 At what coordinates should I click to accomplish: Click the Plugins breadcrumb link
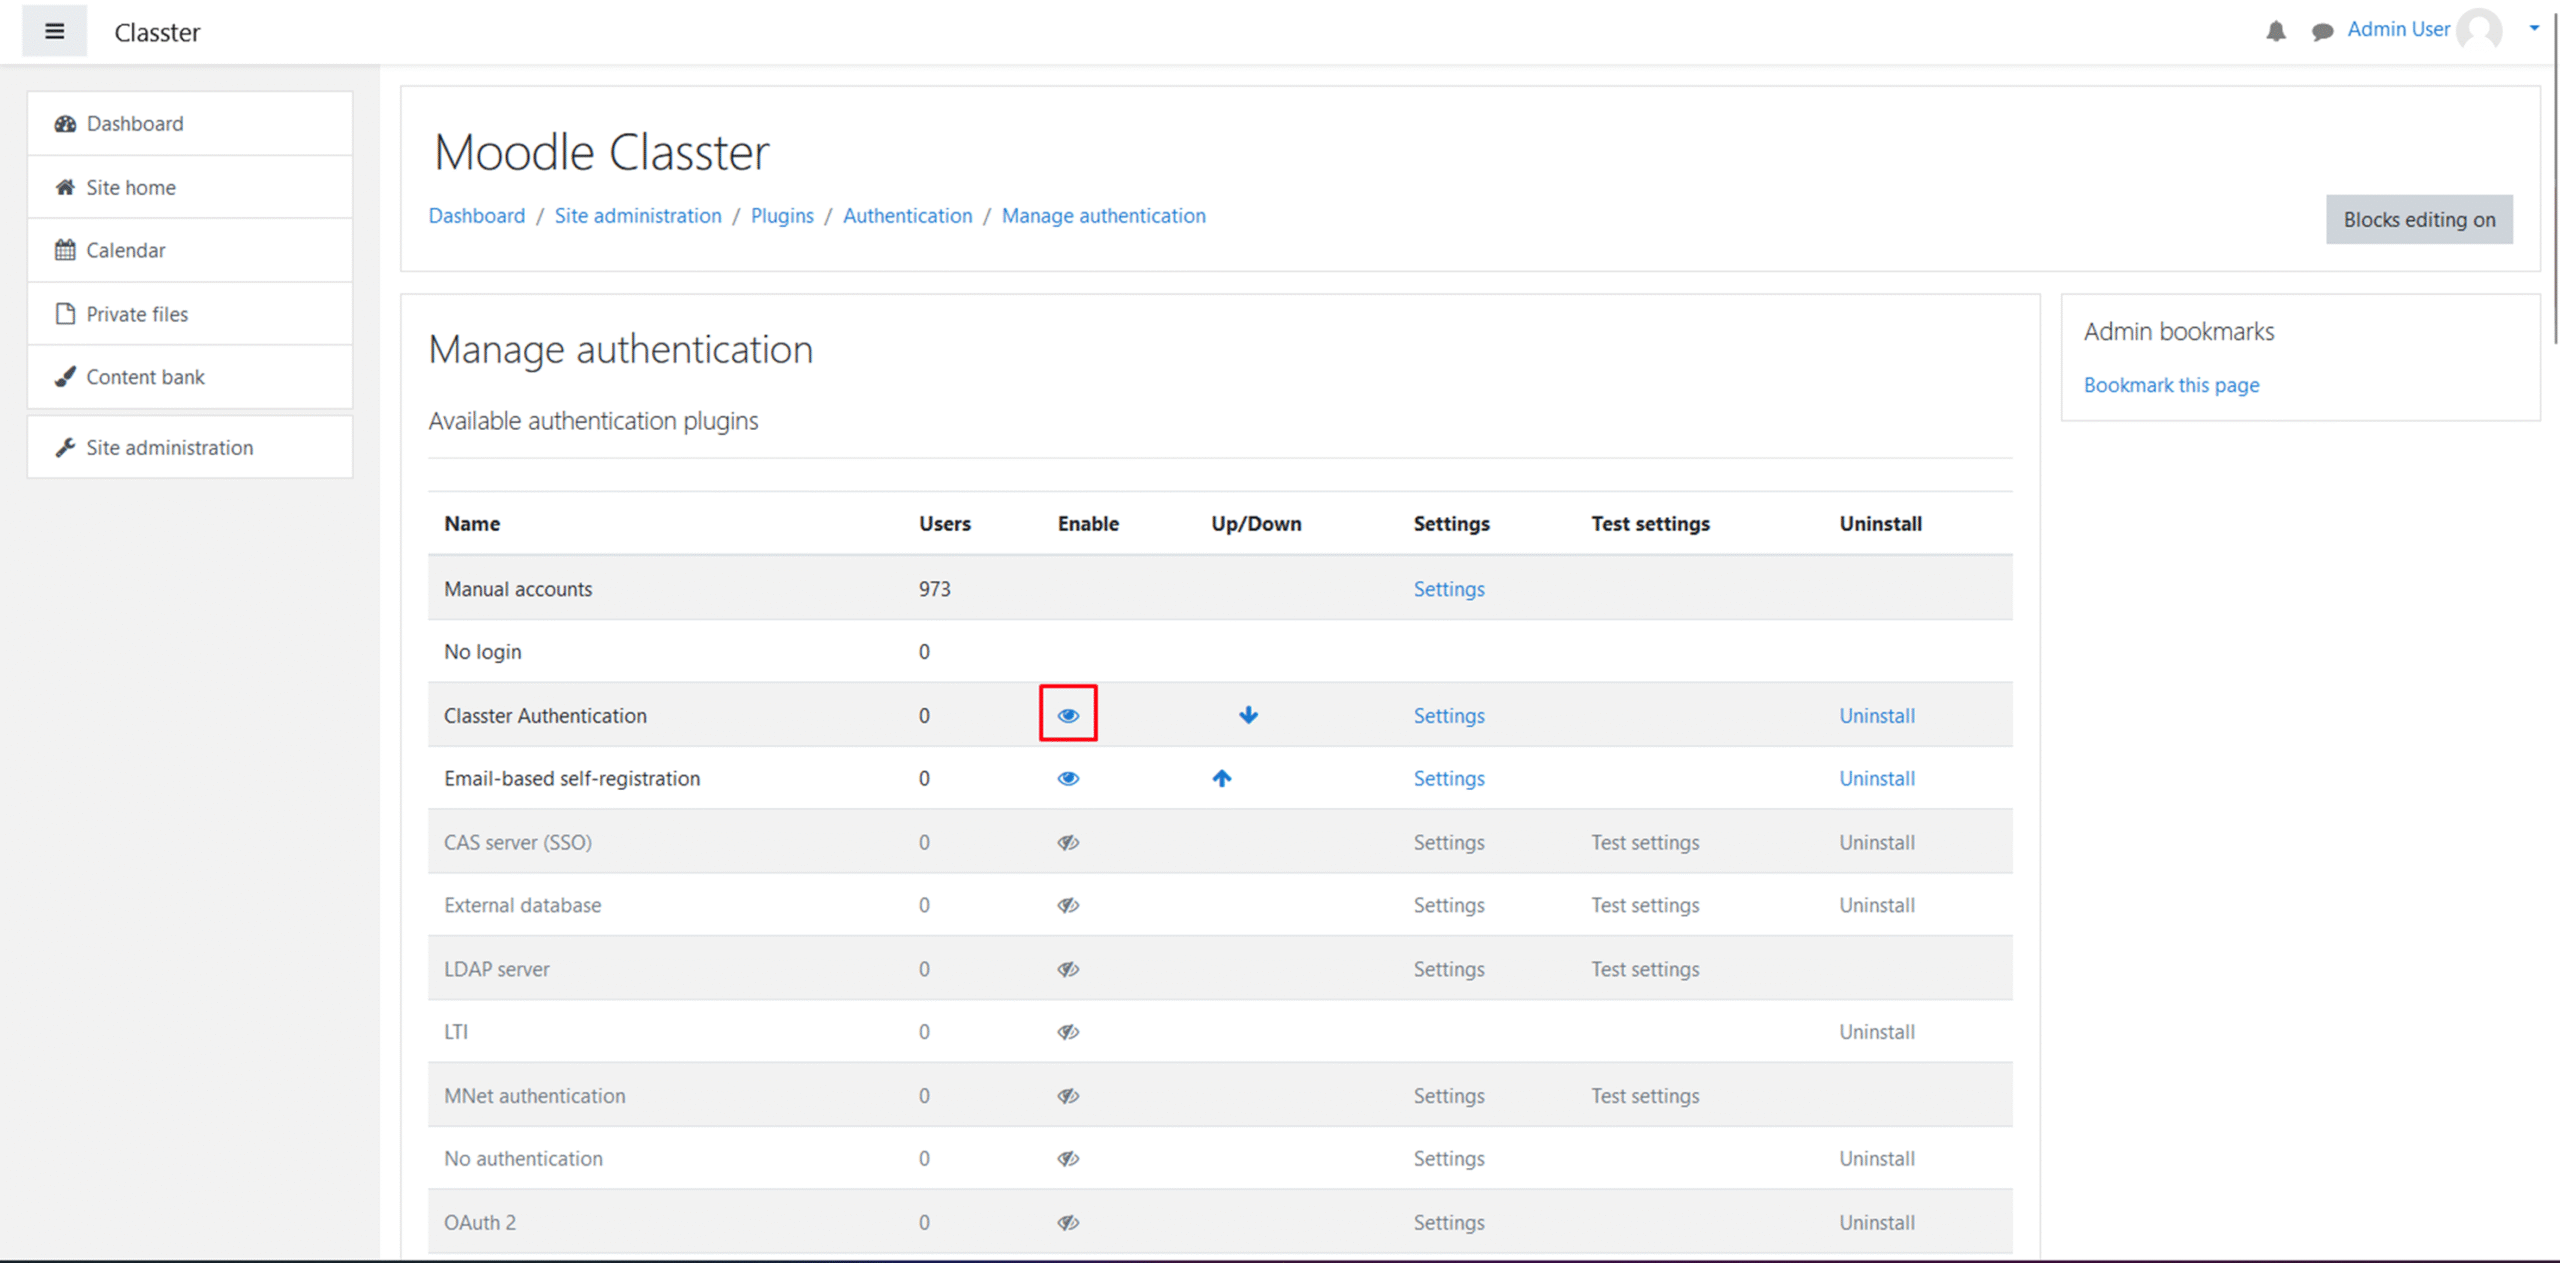click(x=782, y=216)
